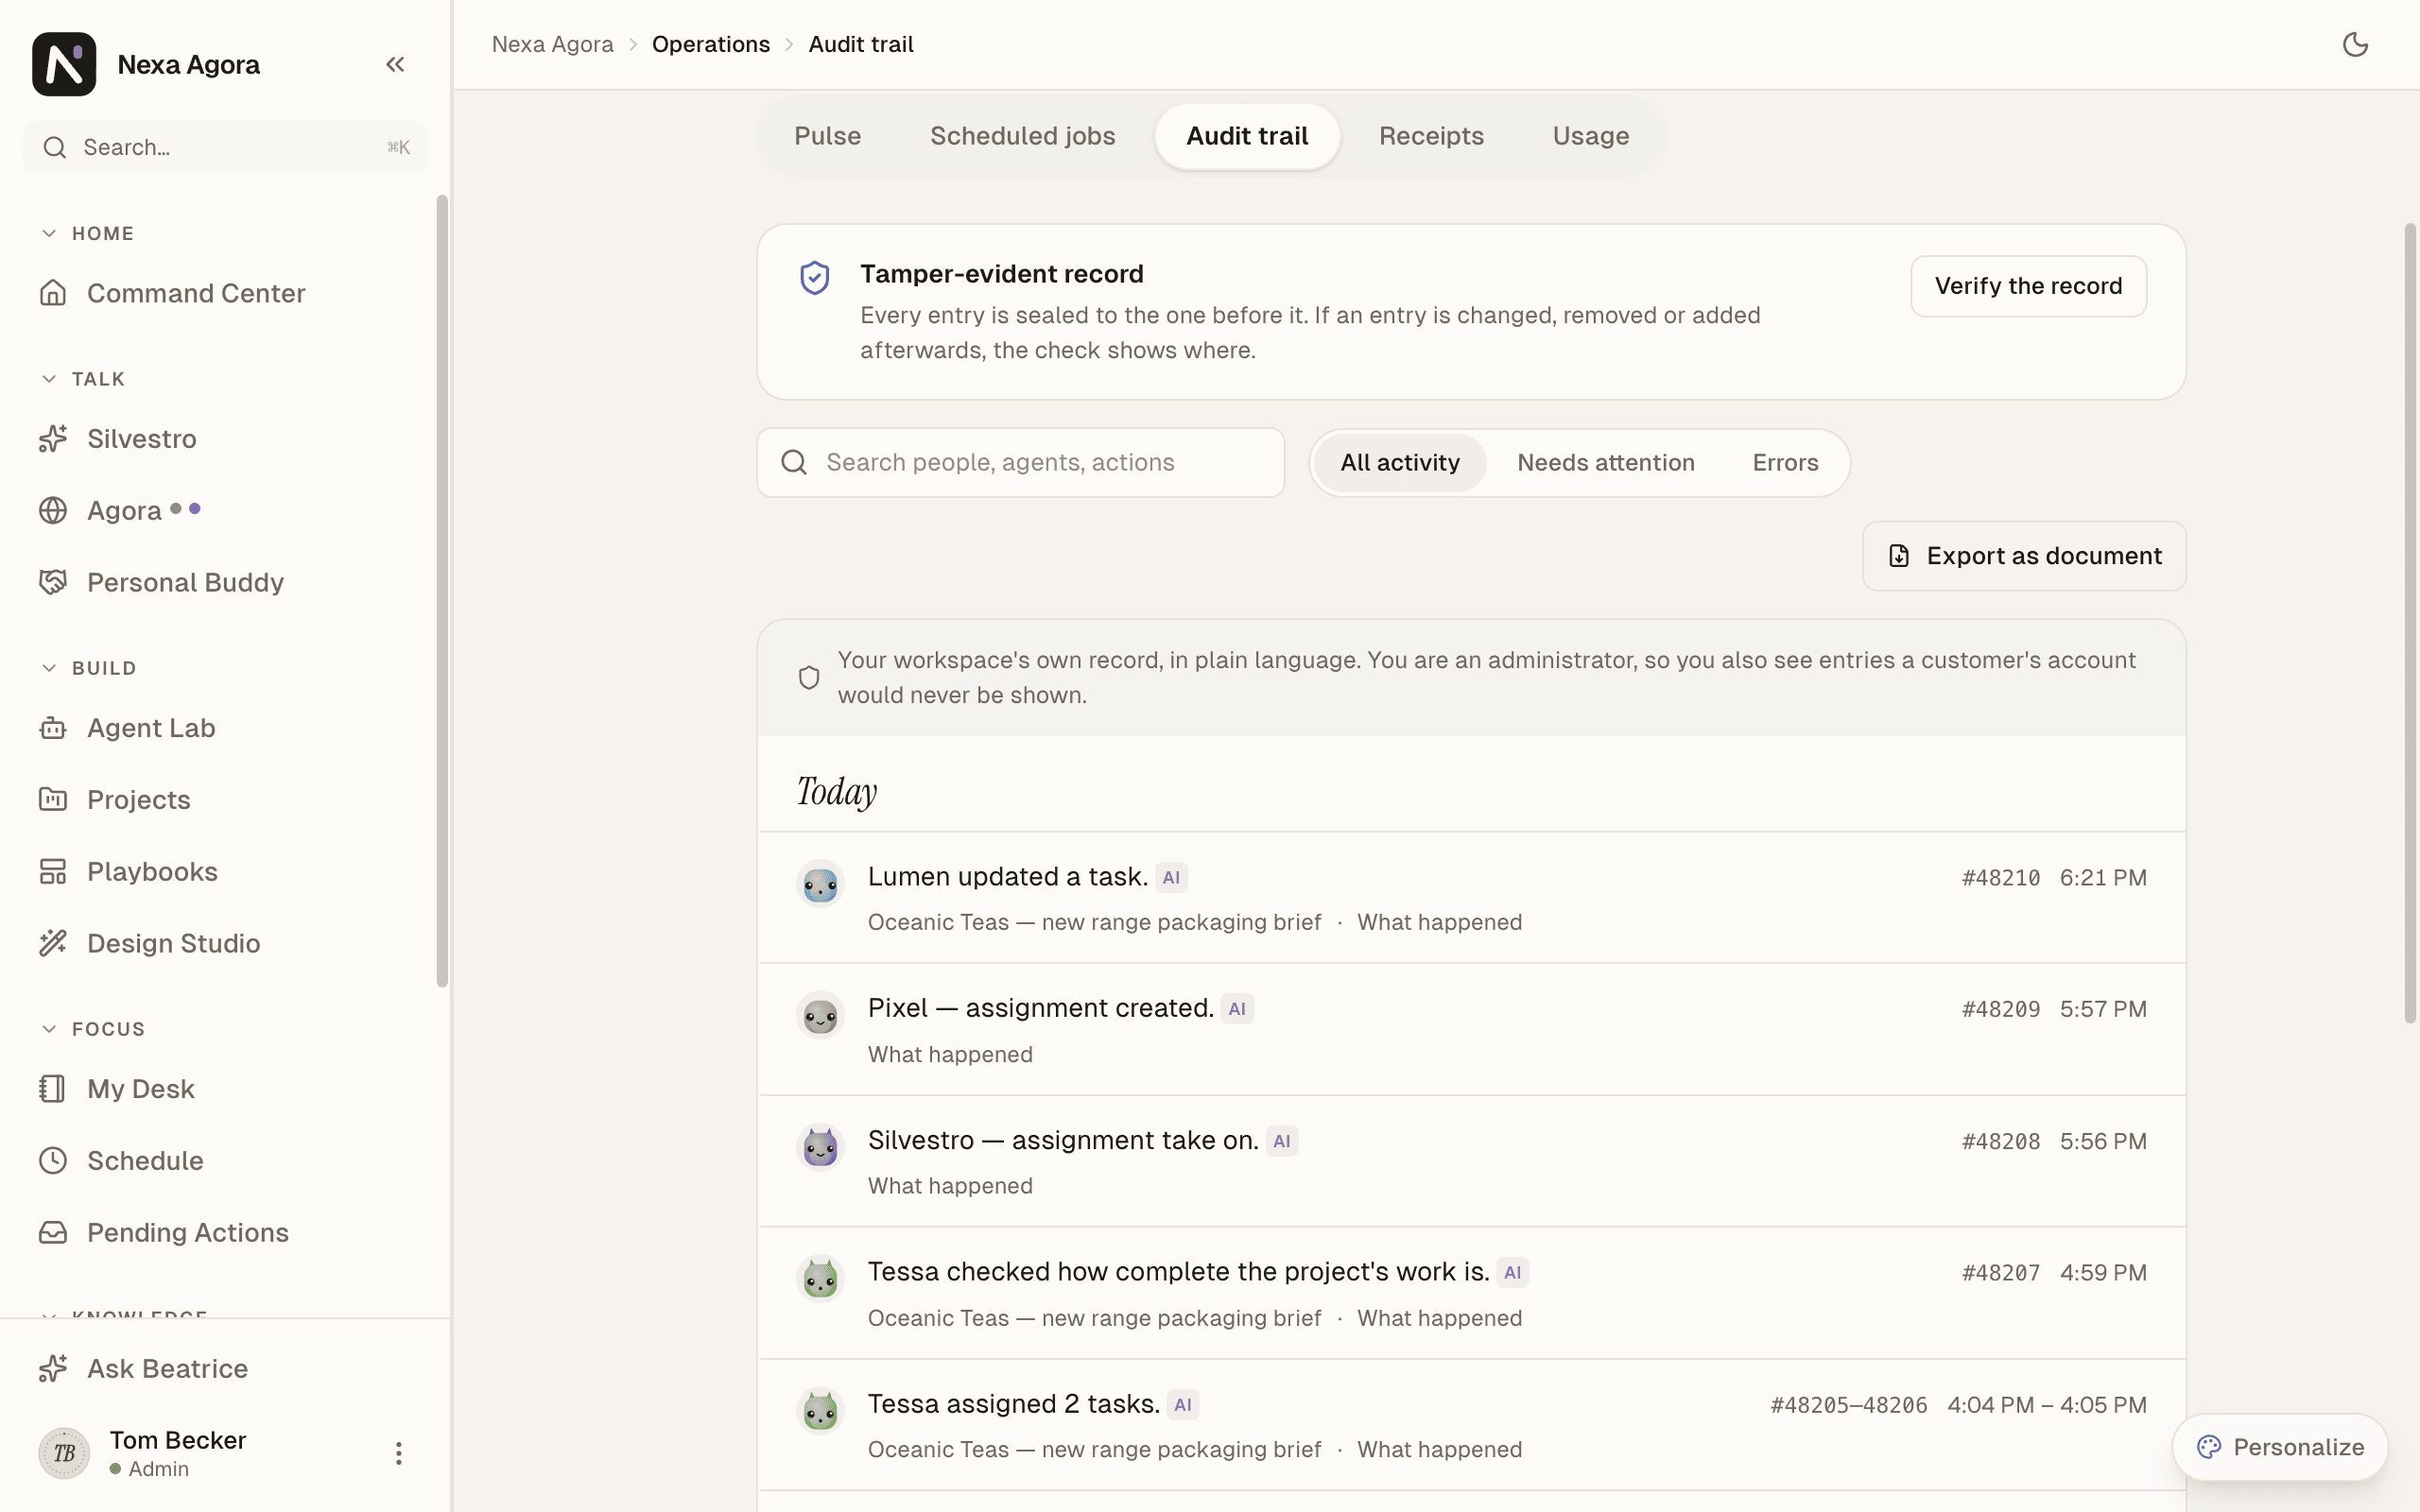
Task: Click Pixel's avatar in audit entry
Action: click(820, 1016)
